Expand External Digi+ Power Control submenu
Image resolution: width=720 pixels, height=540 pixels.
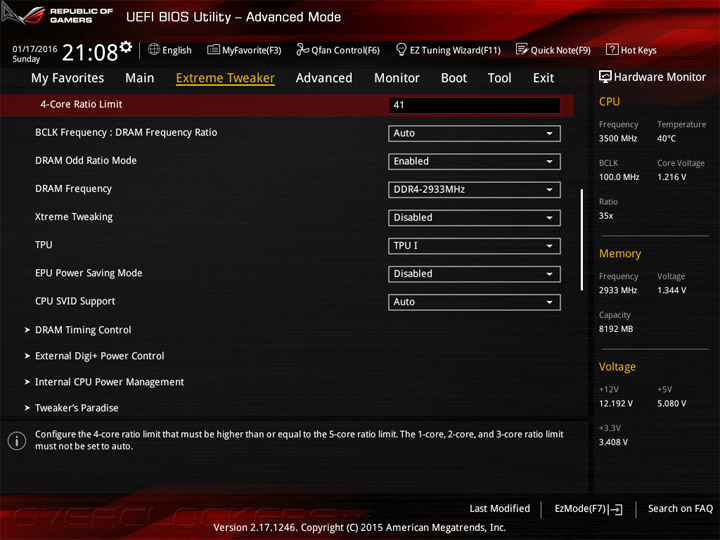click(x=99, y=356)
